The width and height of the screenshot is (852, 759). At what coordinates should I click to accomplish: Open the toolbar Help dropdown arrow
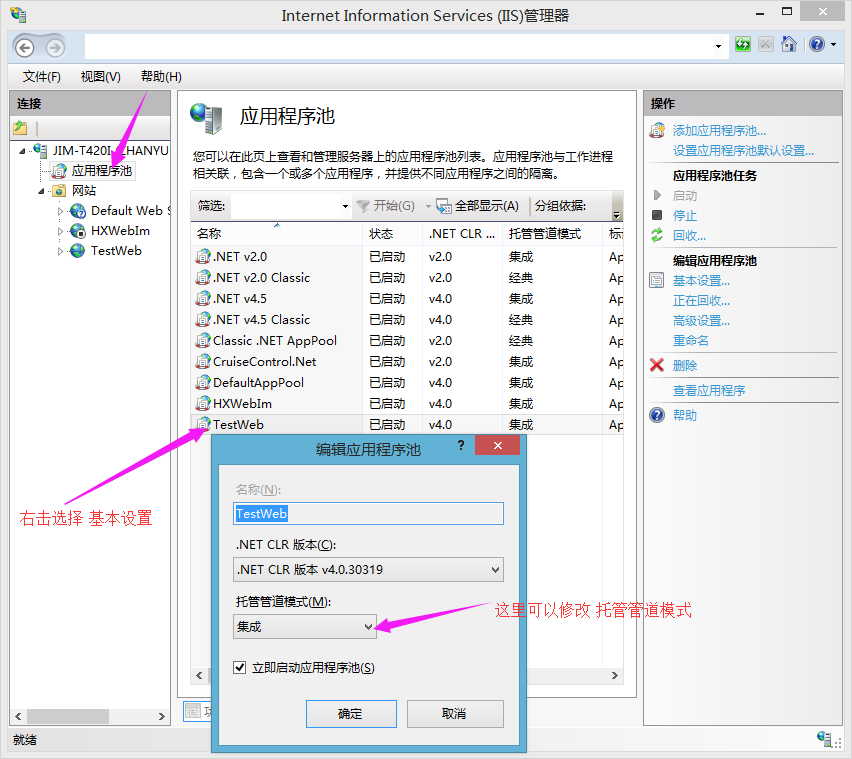834,45
